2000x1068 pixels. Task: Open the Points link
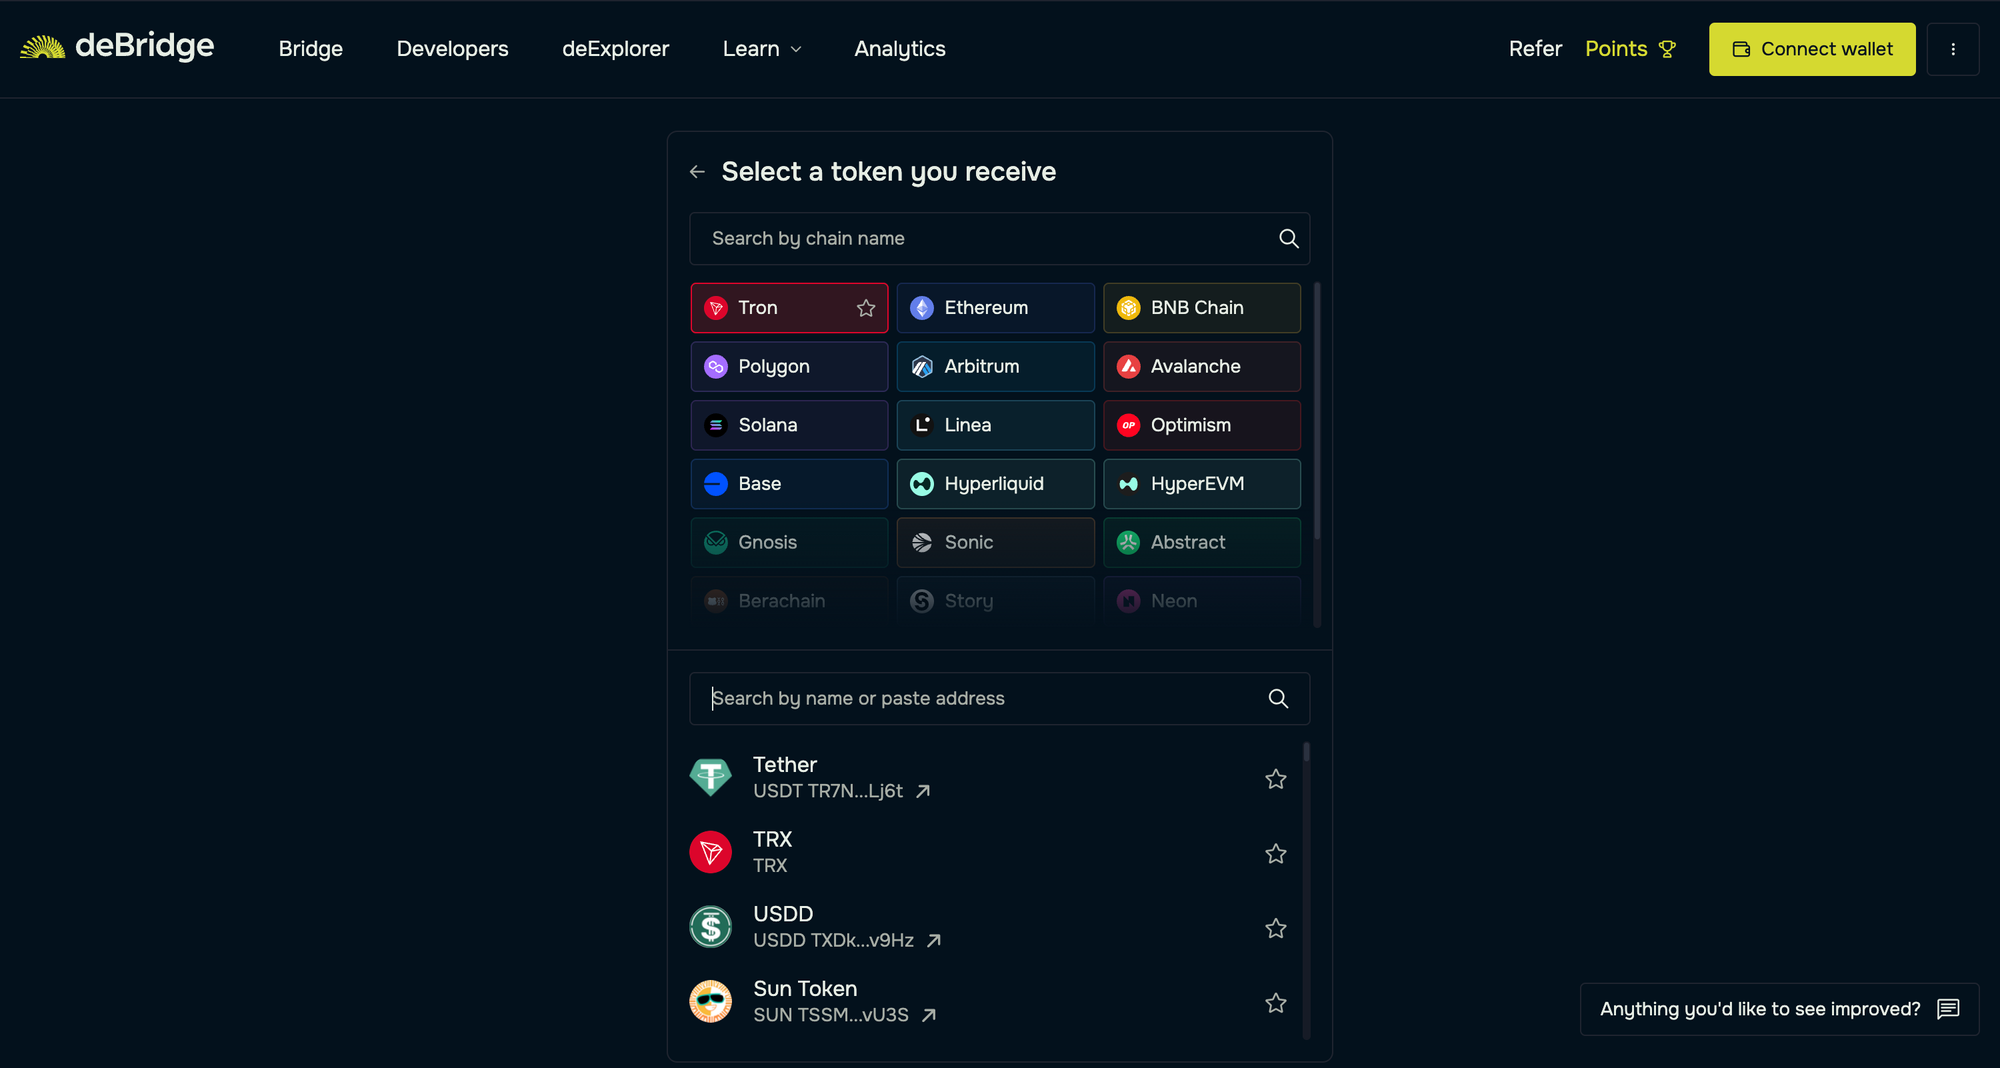click(x=1629, y=49)
